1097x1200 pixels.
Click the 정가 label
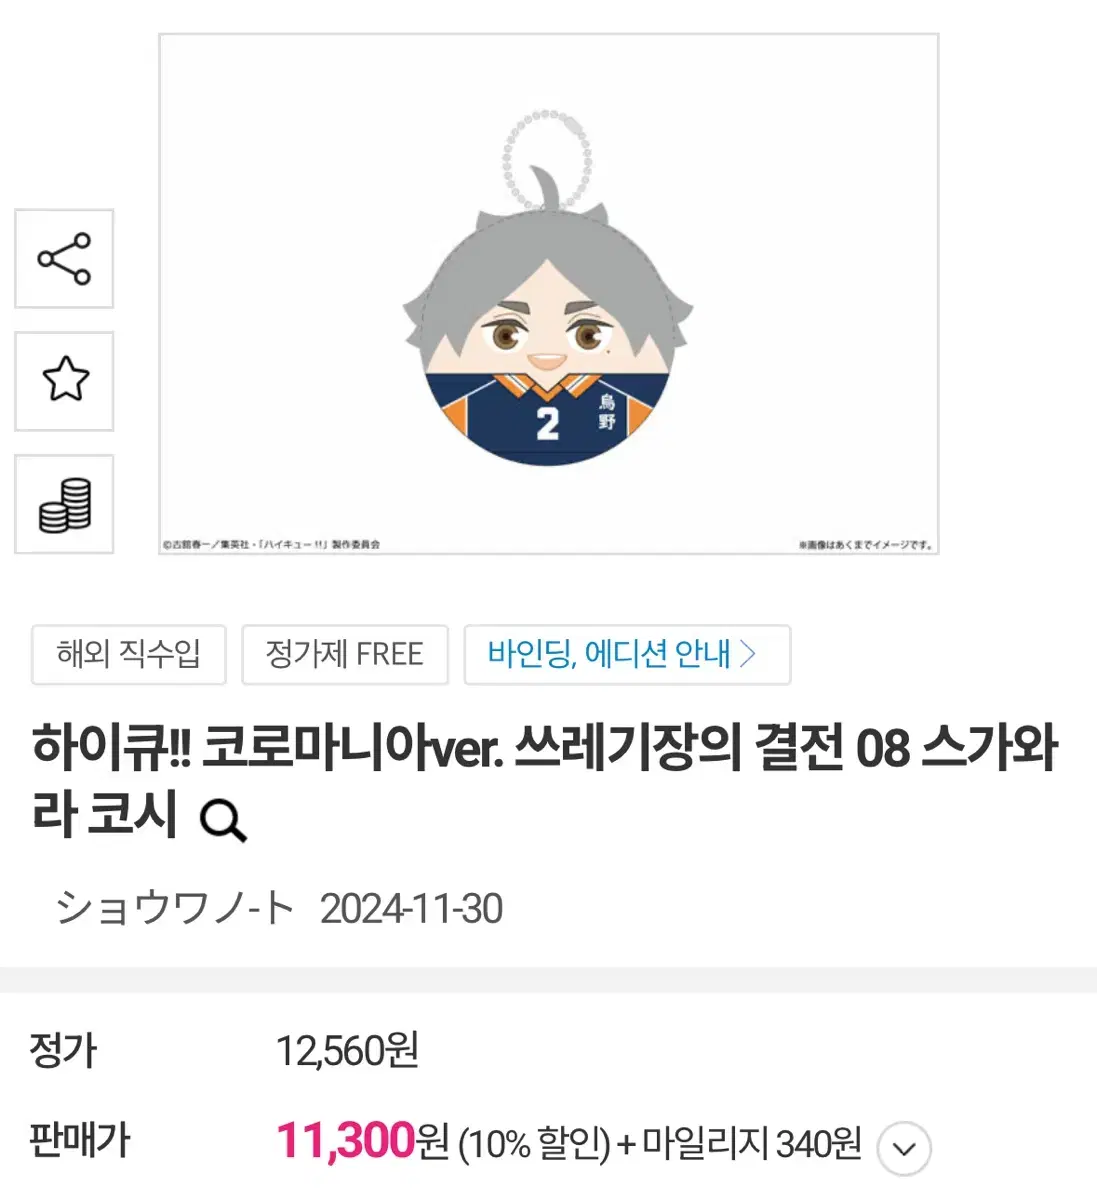63,1050
